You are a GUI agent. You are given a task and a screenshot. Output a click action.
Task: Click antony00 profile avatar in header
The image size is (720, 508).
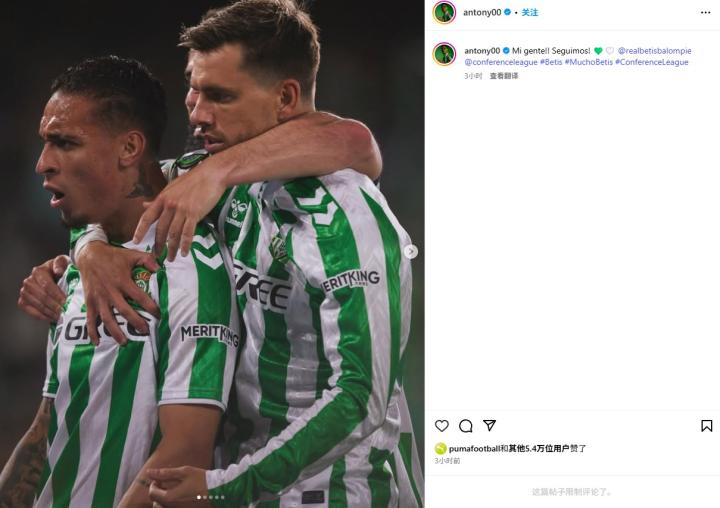[444, 12]
